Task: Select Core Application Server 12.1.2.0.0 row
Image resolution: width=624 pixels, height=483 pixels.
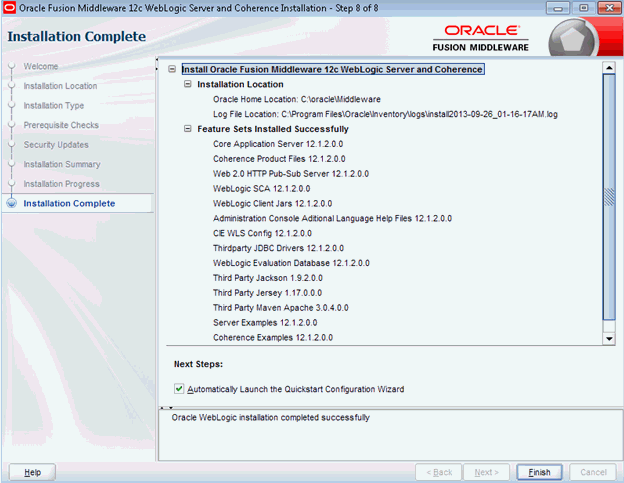Action: [278, 144]
